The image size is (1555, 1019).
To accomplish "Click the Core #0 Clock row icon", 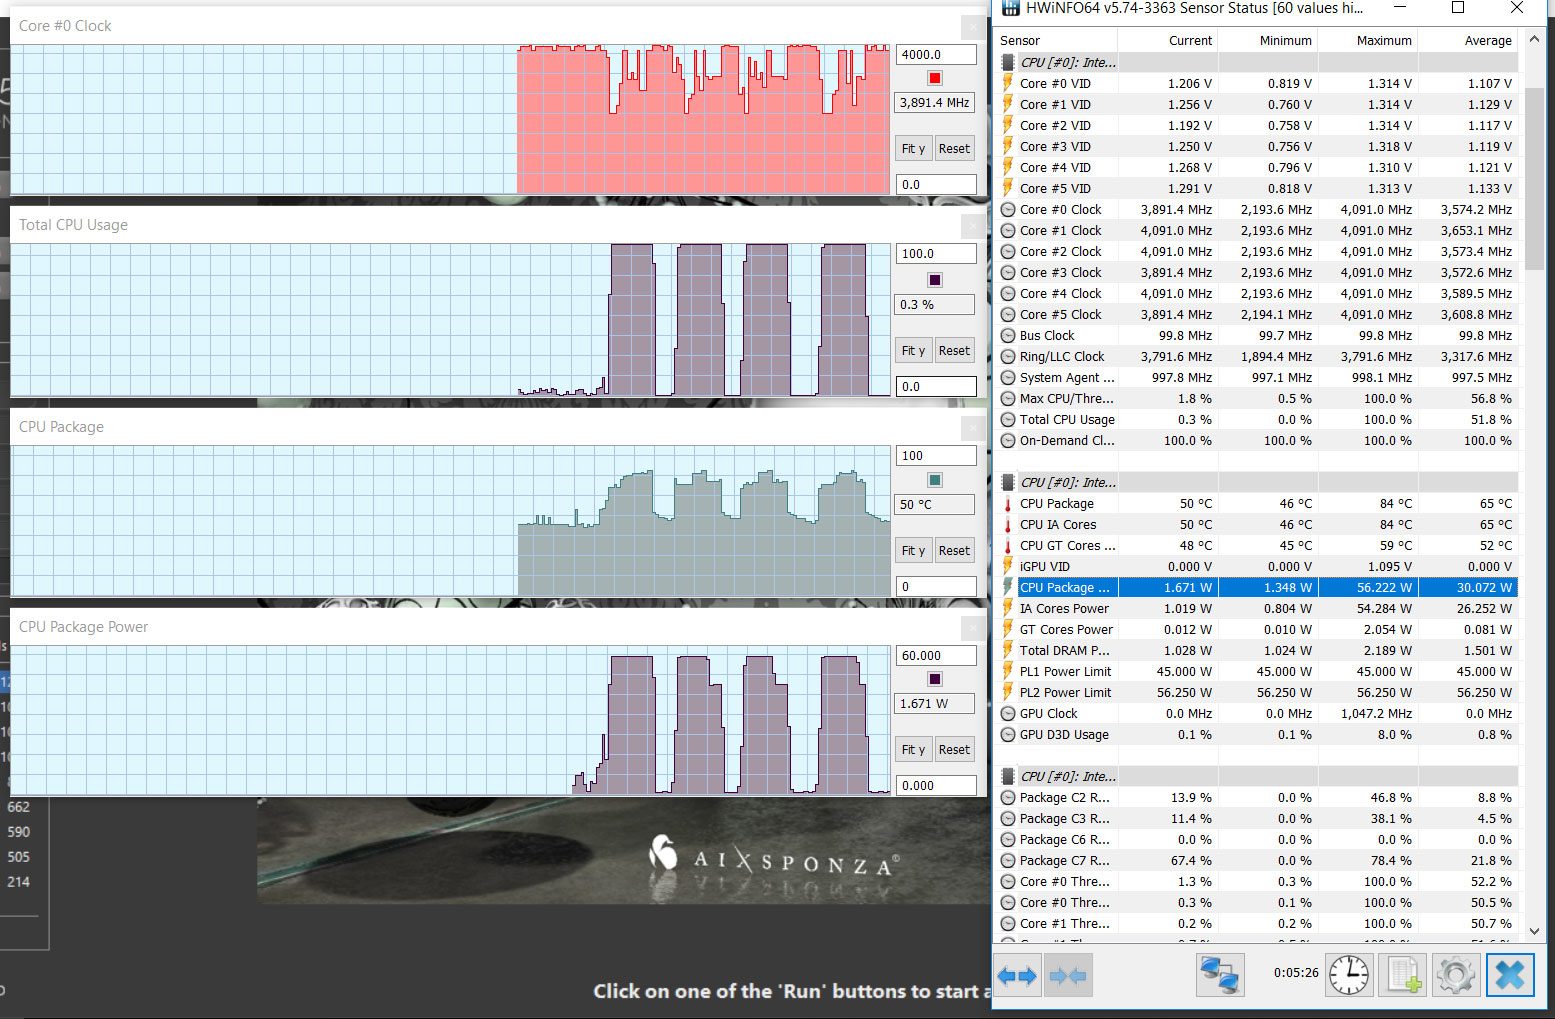I will click(1008, 210).
